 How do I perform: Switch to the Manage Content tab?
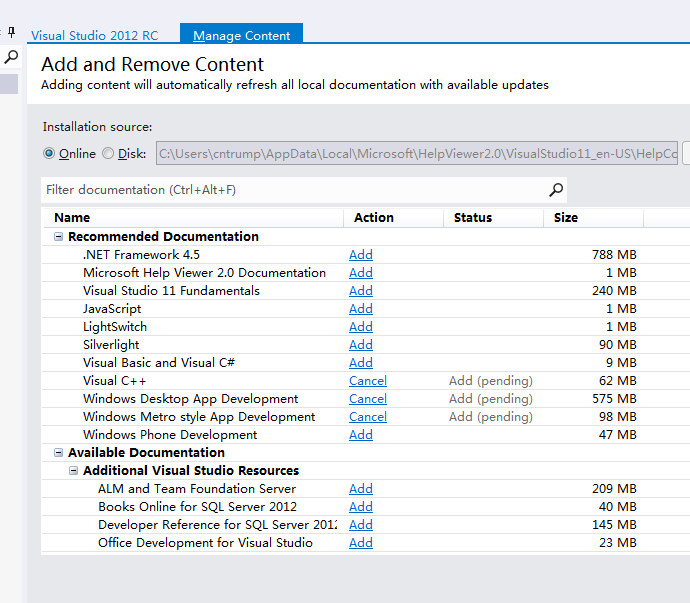242,35
